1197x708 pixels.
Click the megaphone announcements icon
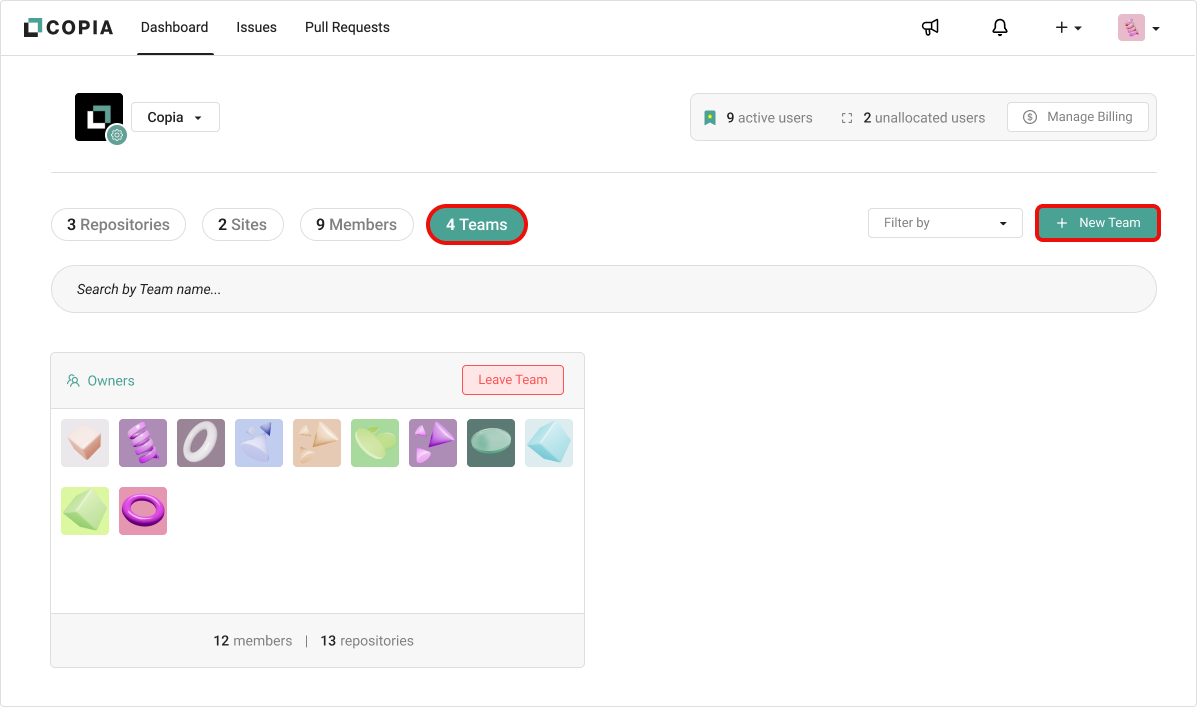(930, 28)
